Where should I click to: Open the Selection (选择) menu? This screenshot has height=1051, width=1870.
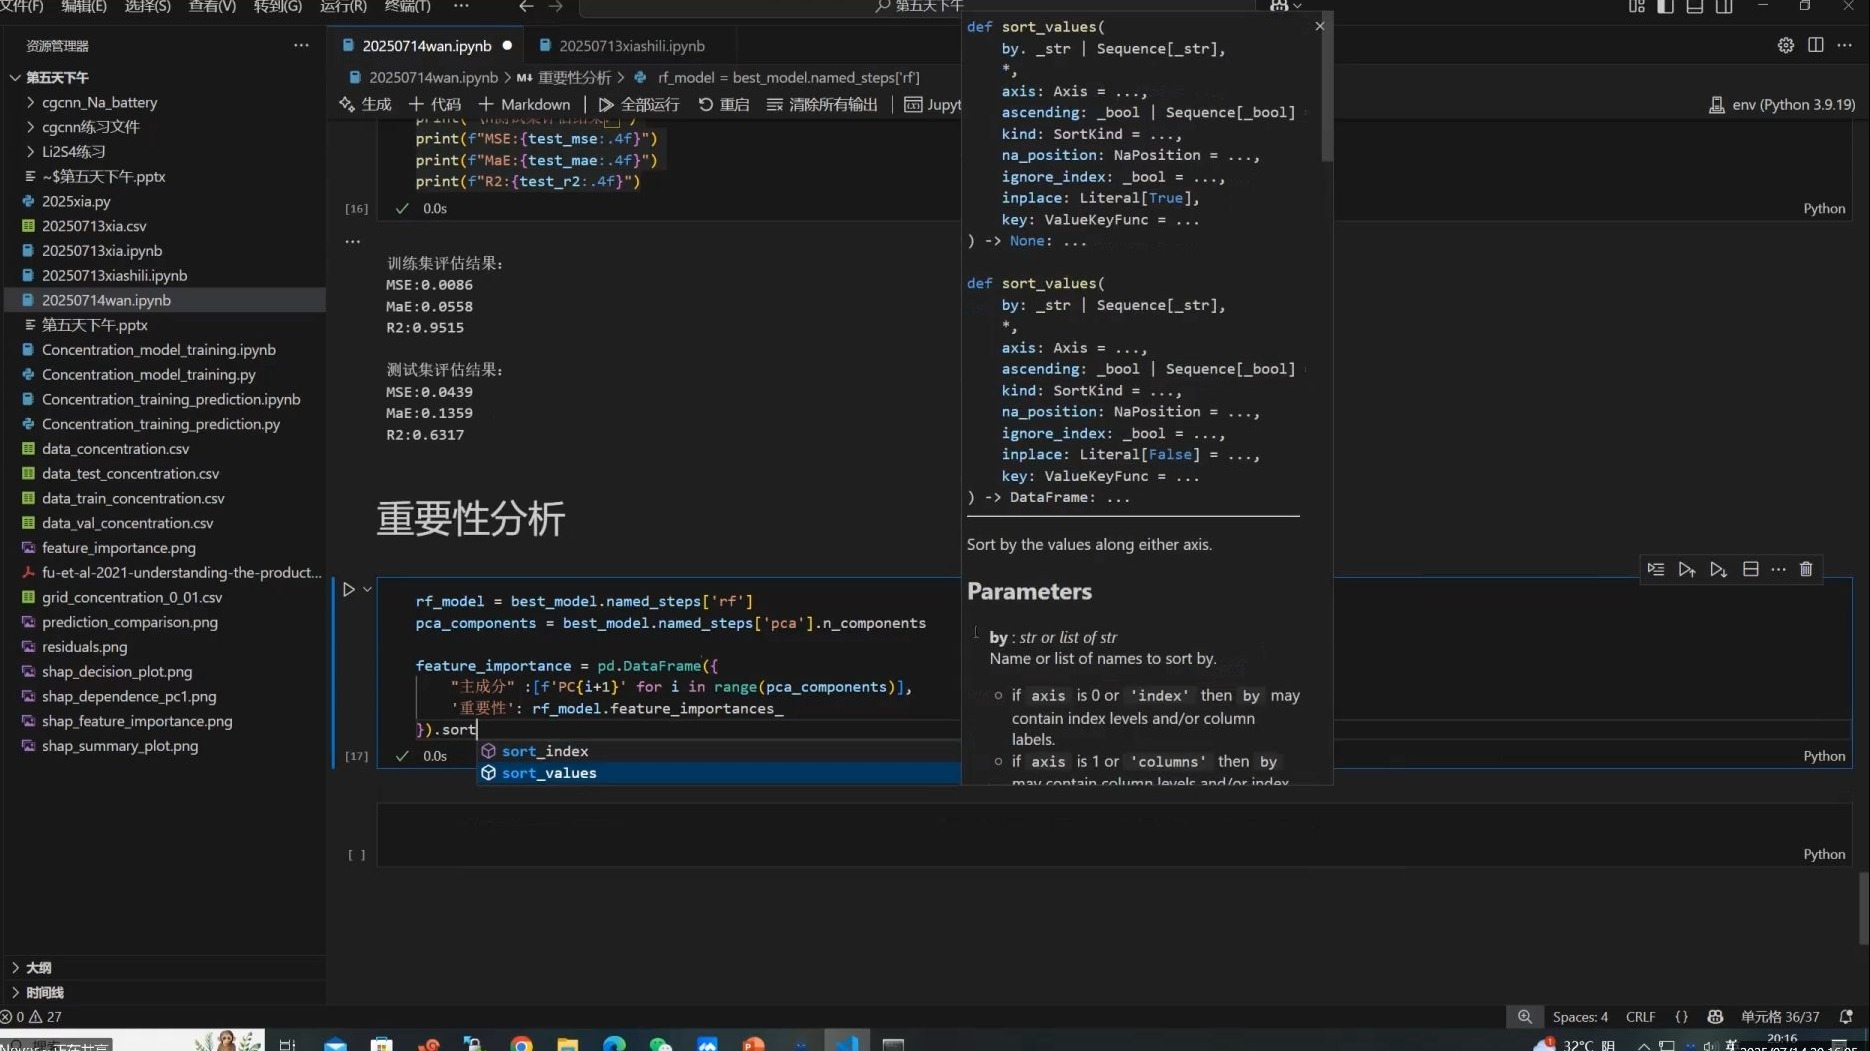[147, 6]
